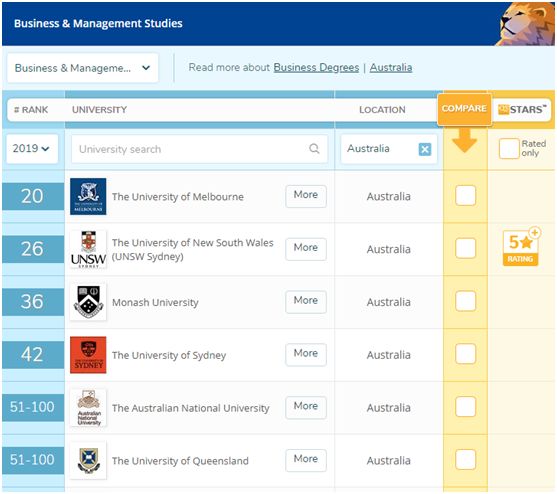The width and height of the screenshot is (557, 494).
Task: Open The University of Melbourne name link
Action: pos(178,197)
